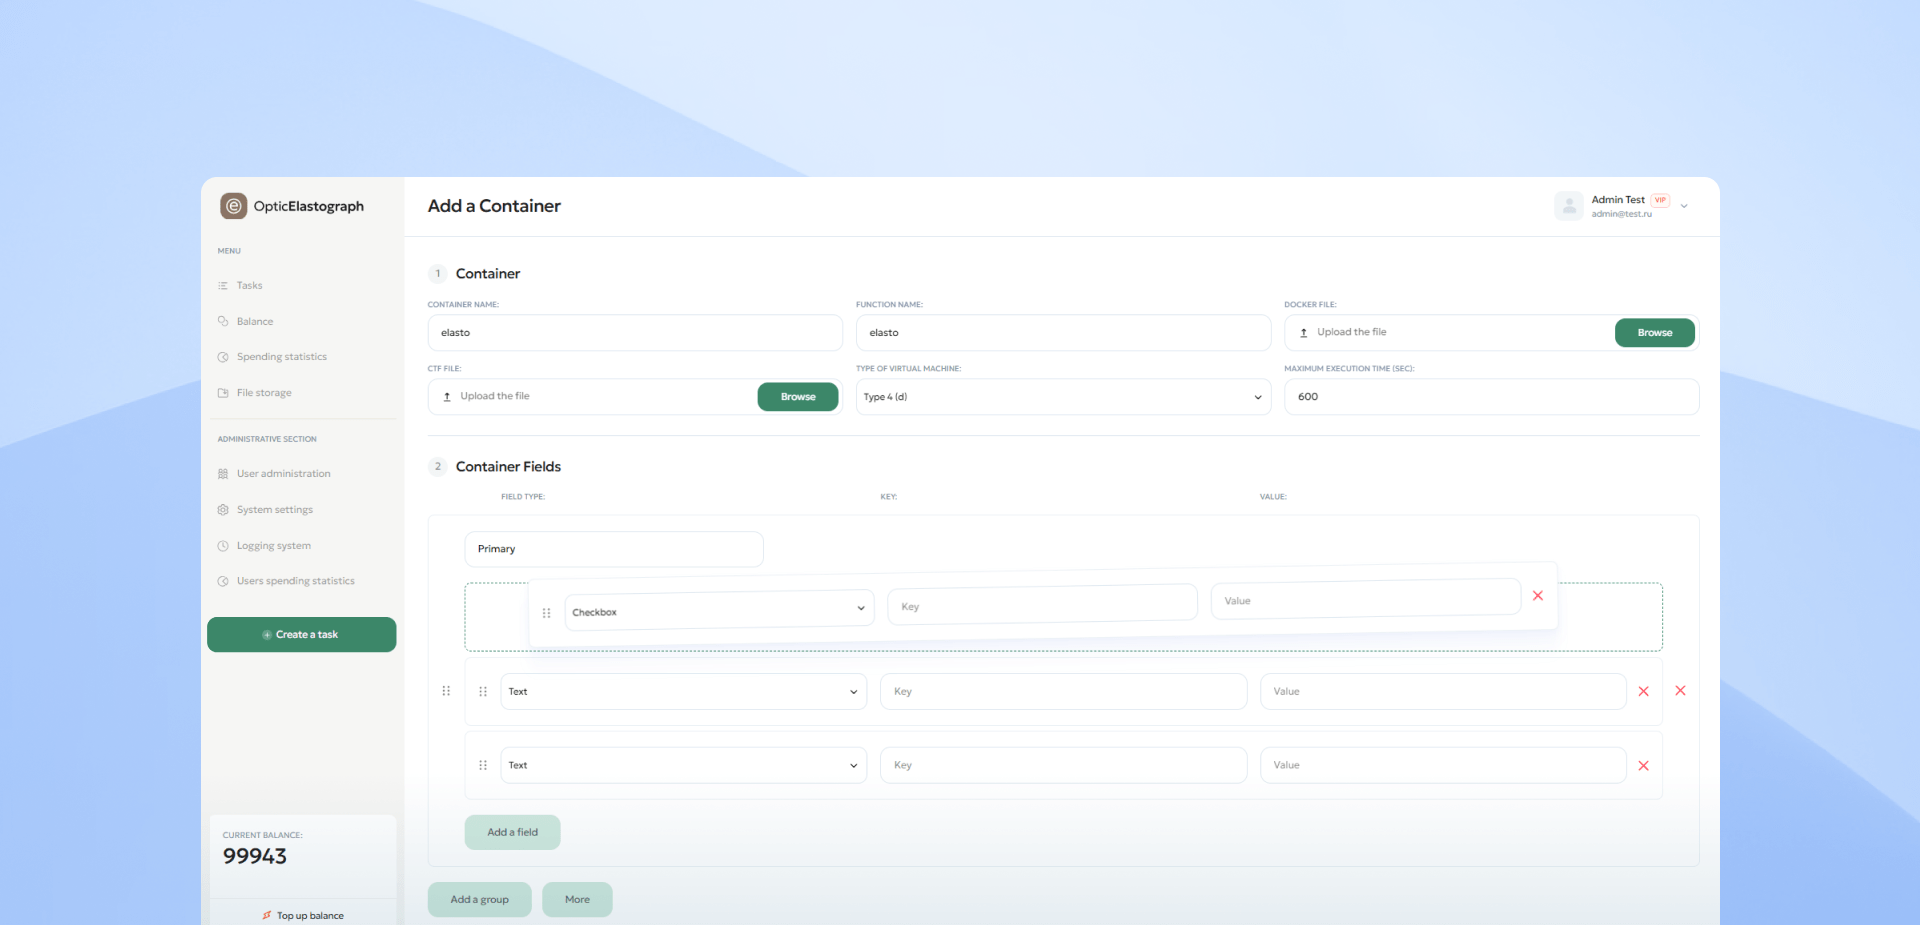Click the OpticElastograph logo icon
Image resolution: width=1920 pixels, height=925 pixels.
point(233,206)
